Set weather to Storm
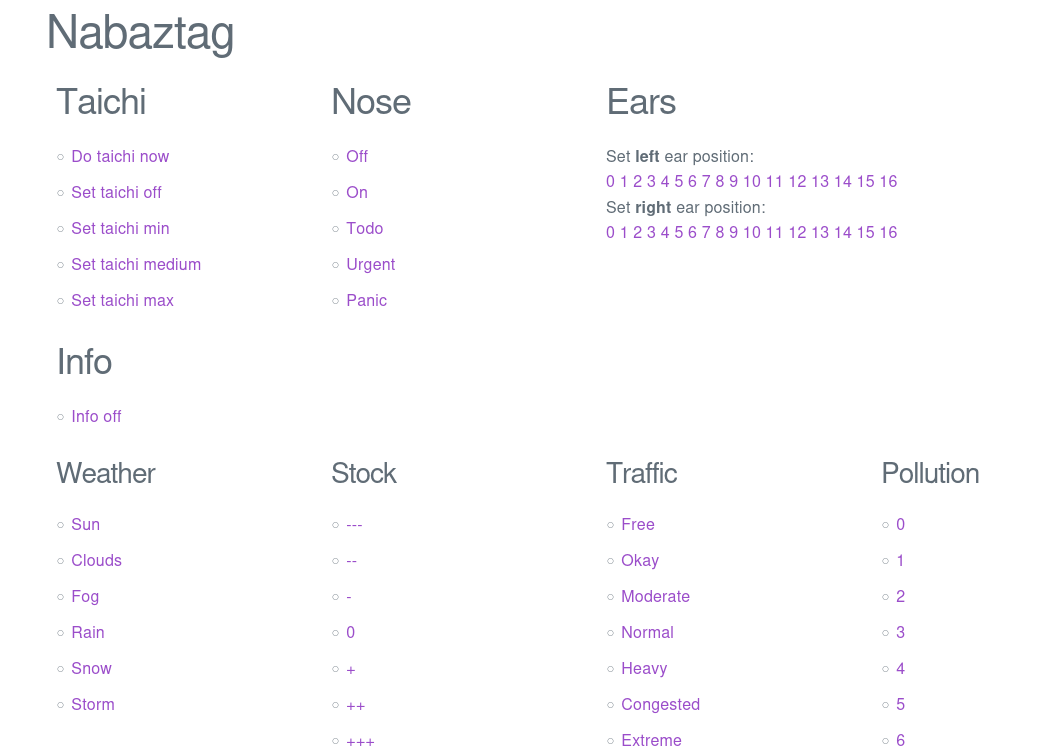 93,704
